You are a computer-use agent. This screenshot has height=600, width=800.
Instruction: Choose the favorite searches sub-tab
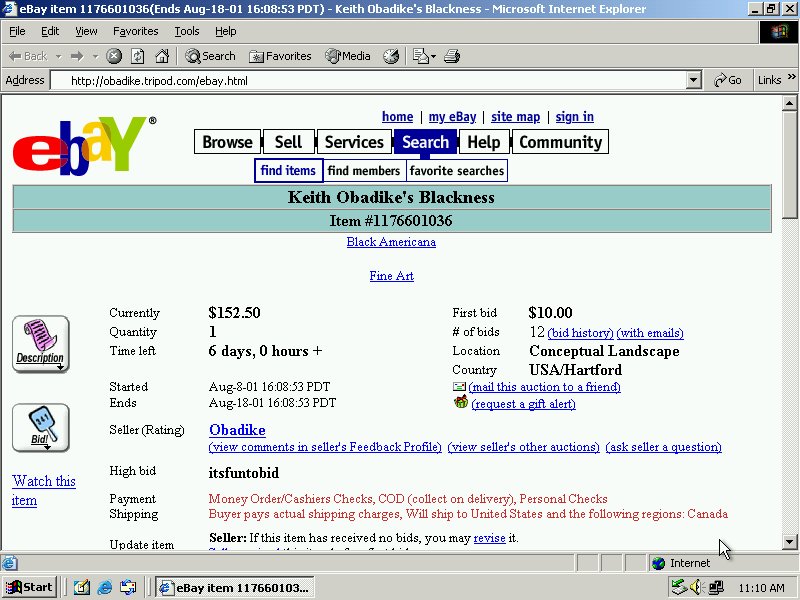tap(457, 170)
